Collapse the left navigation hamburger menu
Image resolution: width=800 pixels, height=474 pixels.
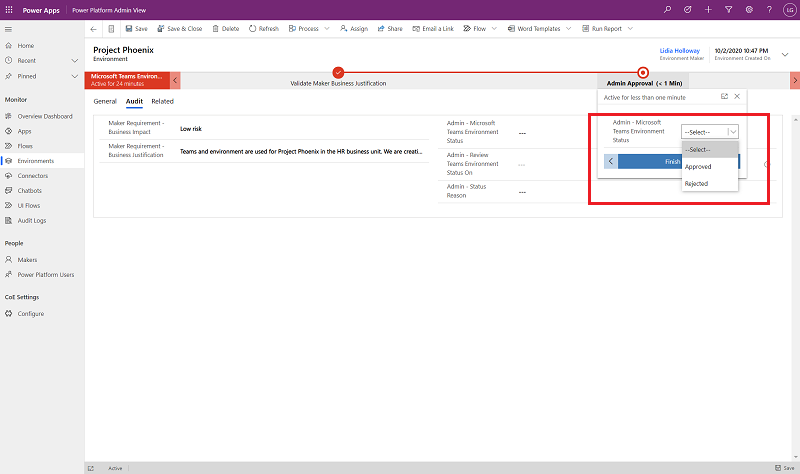(x=9, y=29)
